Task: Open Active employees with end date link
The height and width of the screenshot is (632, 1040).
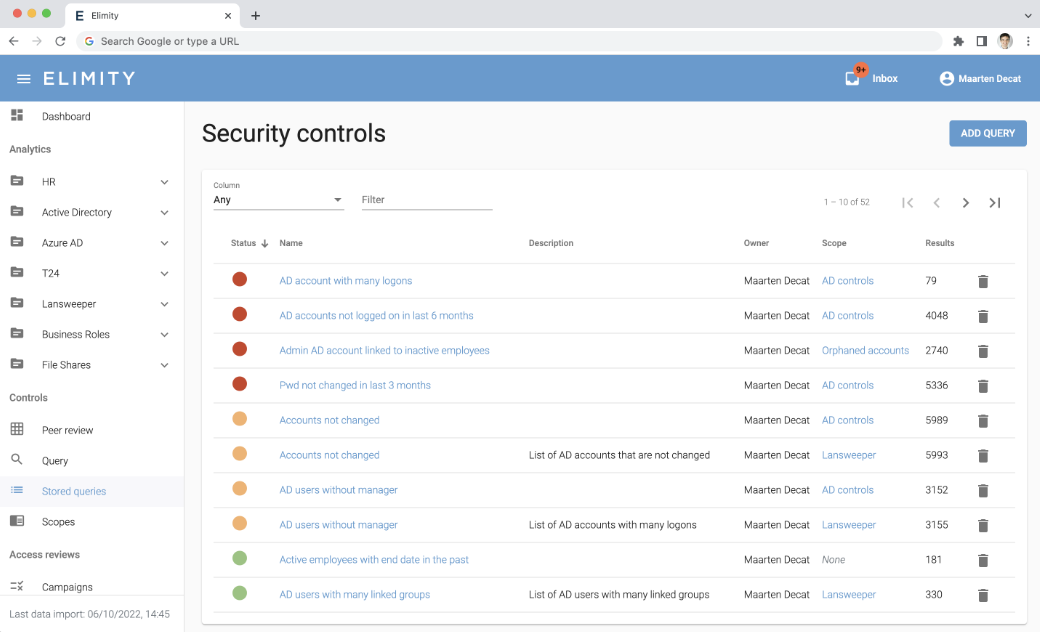Action: [373, 560]
